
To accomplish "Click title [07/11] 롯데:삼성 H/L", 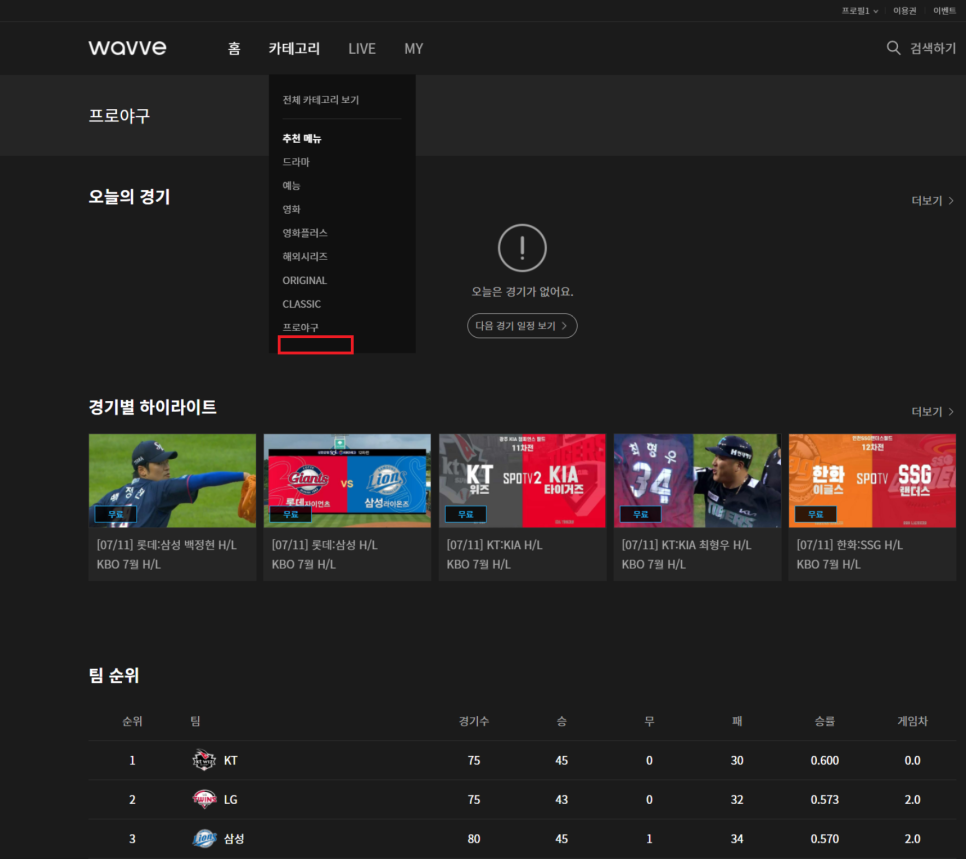I will click(325, 545).
